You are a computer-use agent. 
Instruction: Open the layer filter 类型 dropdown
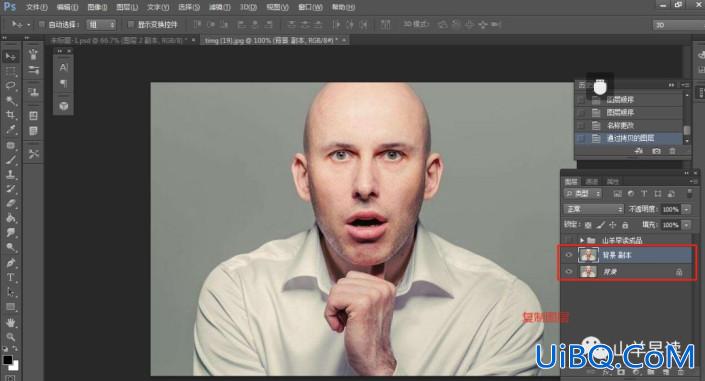[583, 193]
